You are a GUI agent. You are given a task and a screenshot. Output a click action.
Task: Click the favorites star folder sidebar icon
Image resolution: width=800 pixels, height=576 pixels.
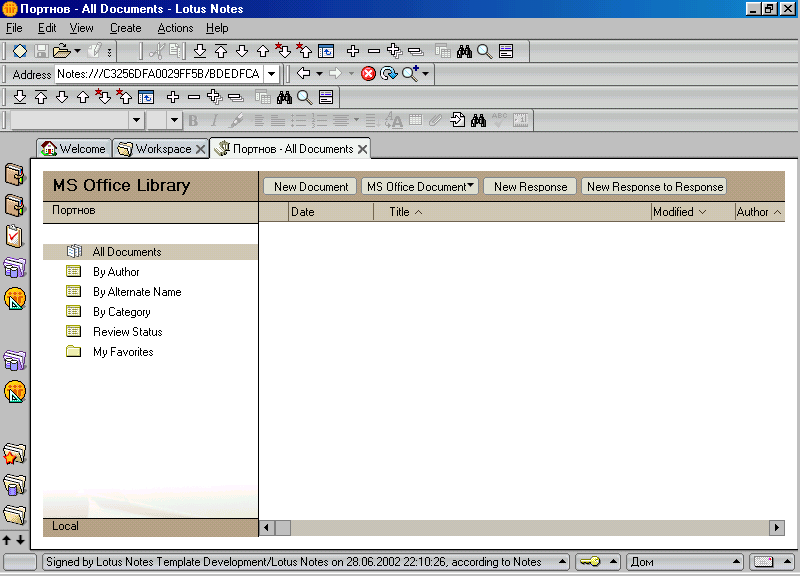pyautogui.click(x=14, y=454)
